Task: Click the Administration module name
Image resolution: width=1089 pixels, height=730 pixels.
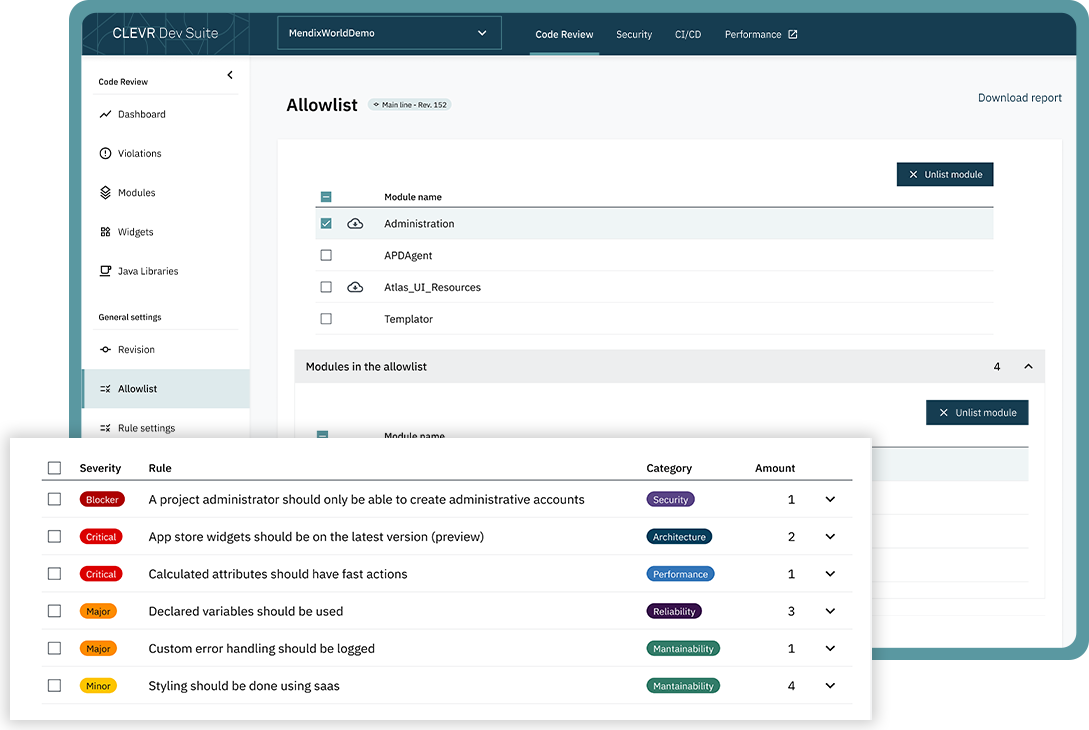Action: coord(419,224)
